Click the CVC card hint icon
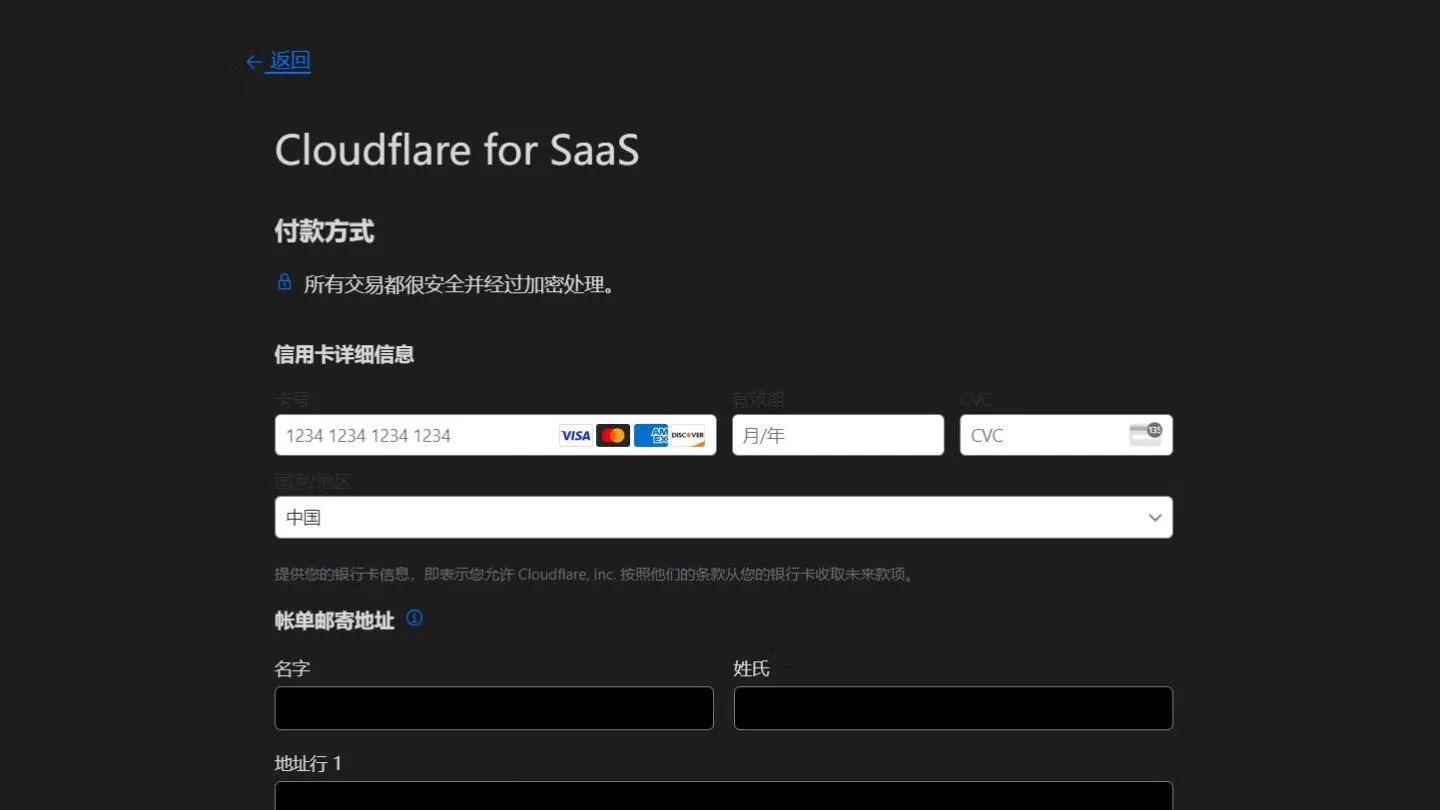Screen dimensions: 1440x810 (1146, 434)
